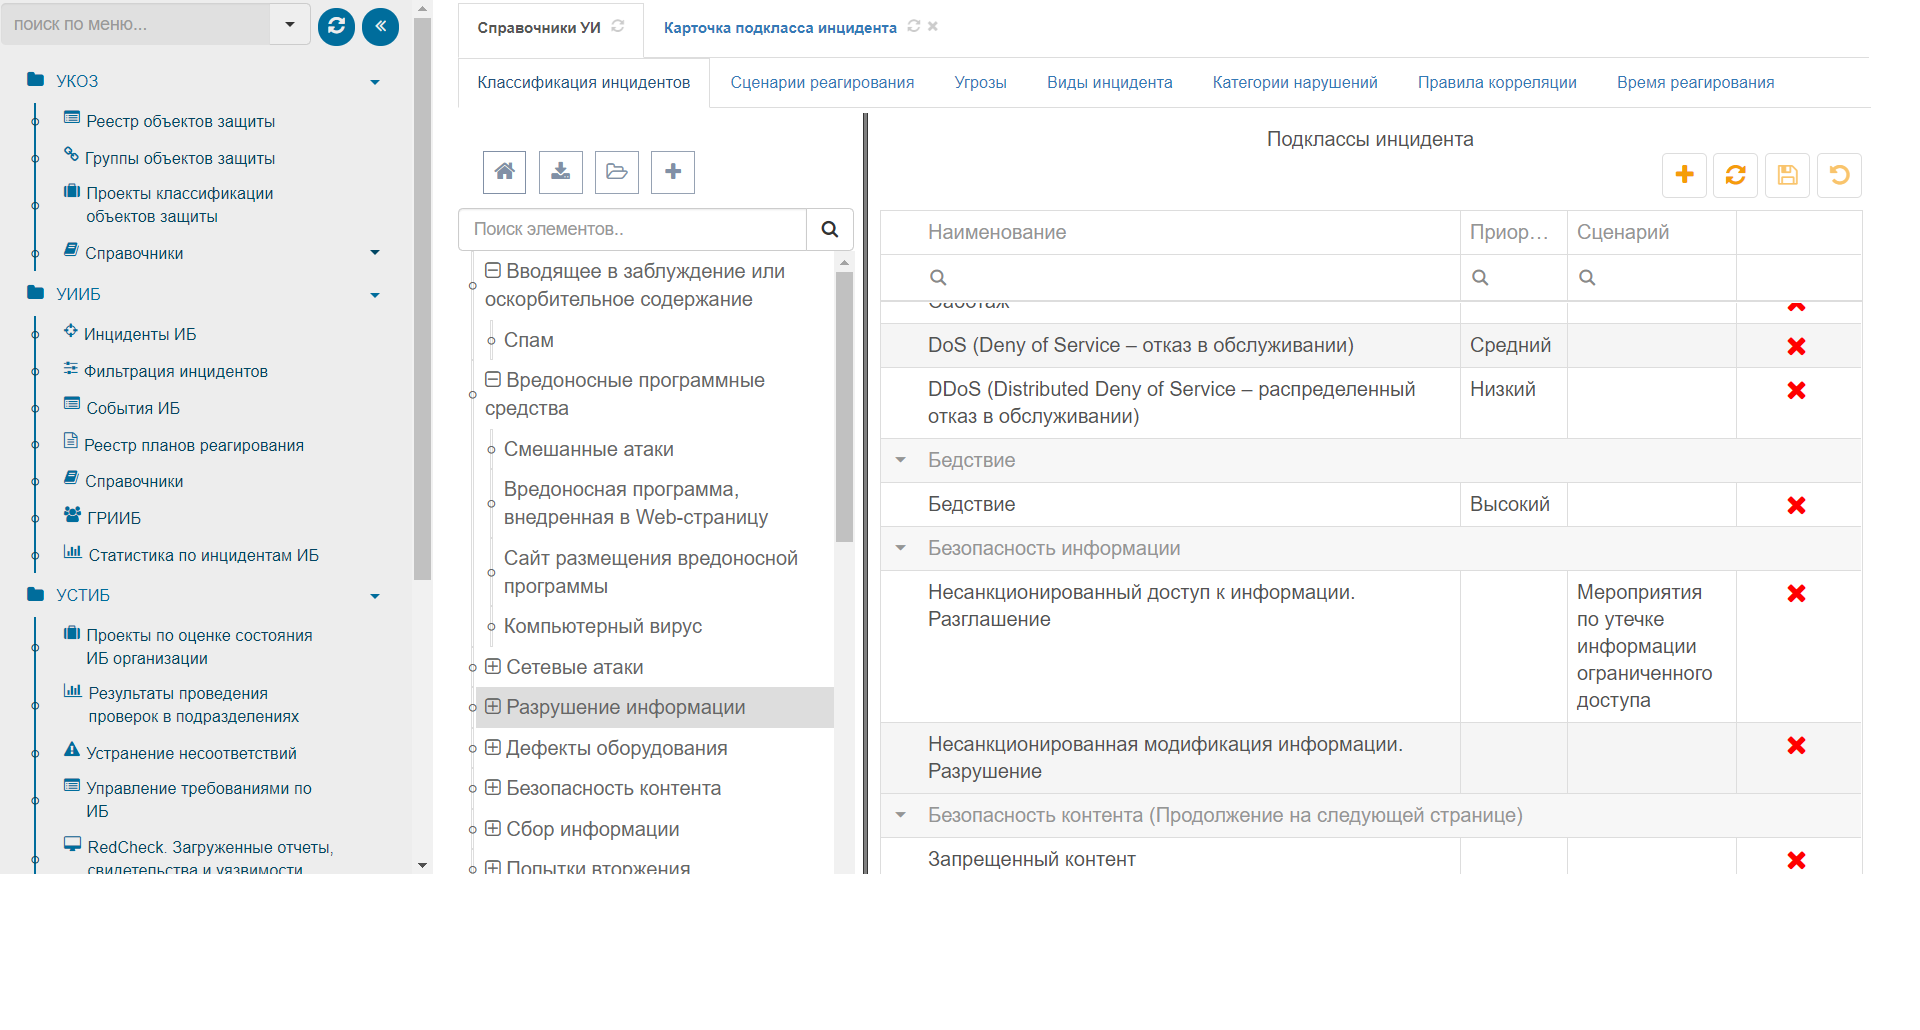Open Инциденты ИБ in the sidebar
The height and width of the screenshot is (1030, 1920).
(x=139, y=334)
